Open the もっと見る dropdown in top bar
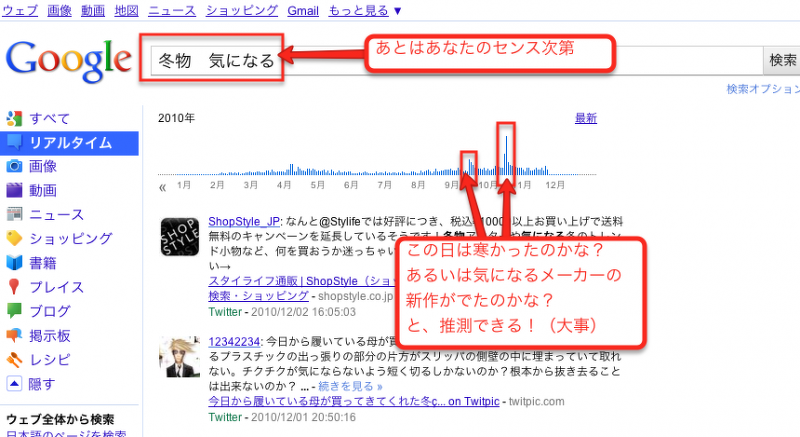The width and height of the screenshot is (800, 437). point(365,10)
